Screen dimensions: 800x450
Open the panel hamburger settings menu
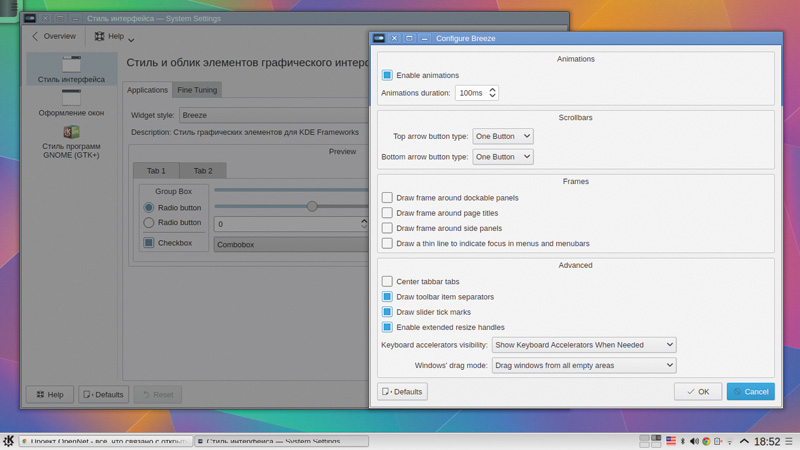click(x=789, y=441)
